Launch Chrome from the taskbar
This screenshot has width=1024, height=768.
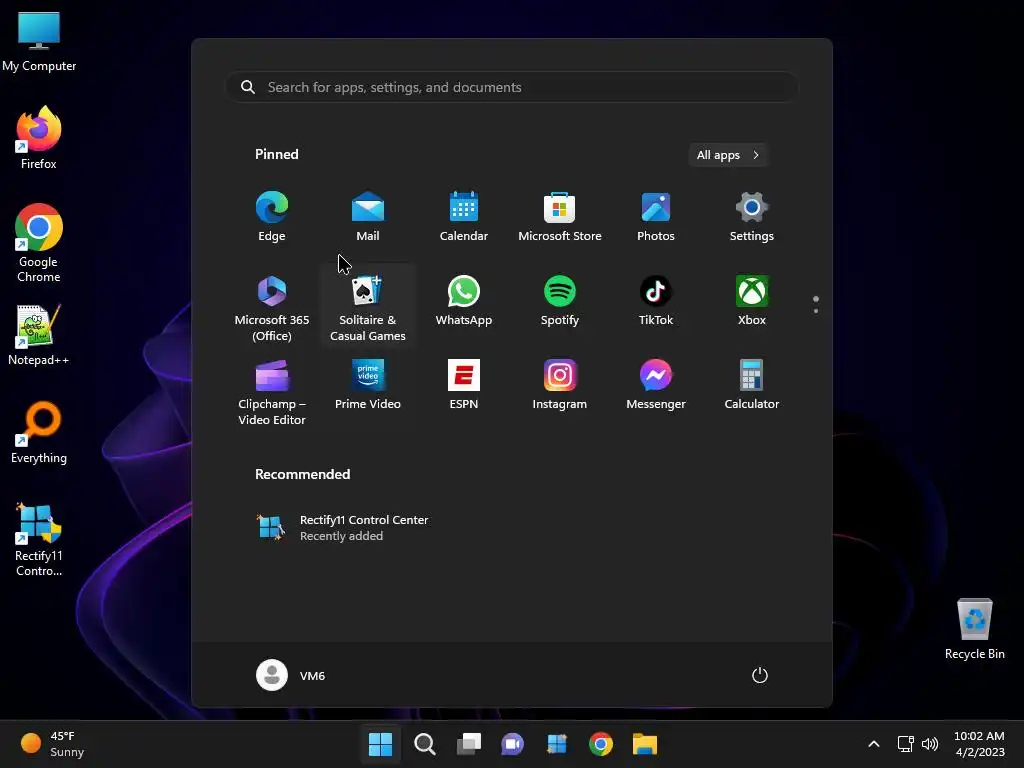pos(601,744)
